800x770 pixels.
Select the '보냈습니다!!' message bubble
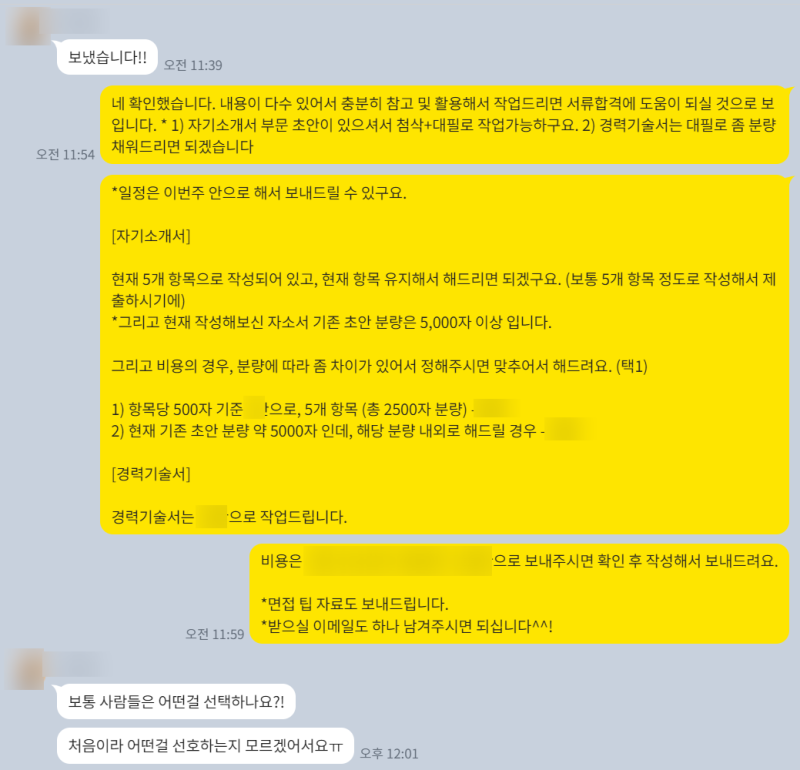coord(107,57)
